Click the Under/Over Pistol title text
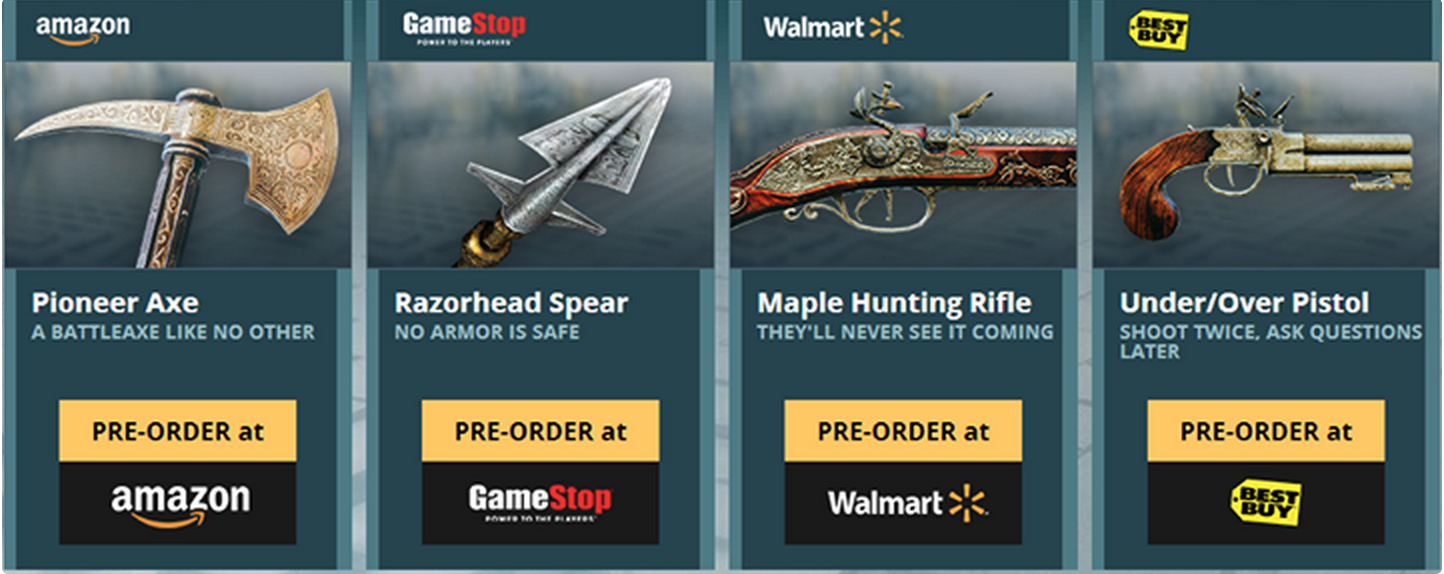Screen dimensions: 1444x574 click(x=1245, y=303)
